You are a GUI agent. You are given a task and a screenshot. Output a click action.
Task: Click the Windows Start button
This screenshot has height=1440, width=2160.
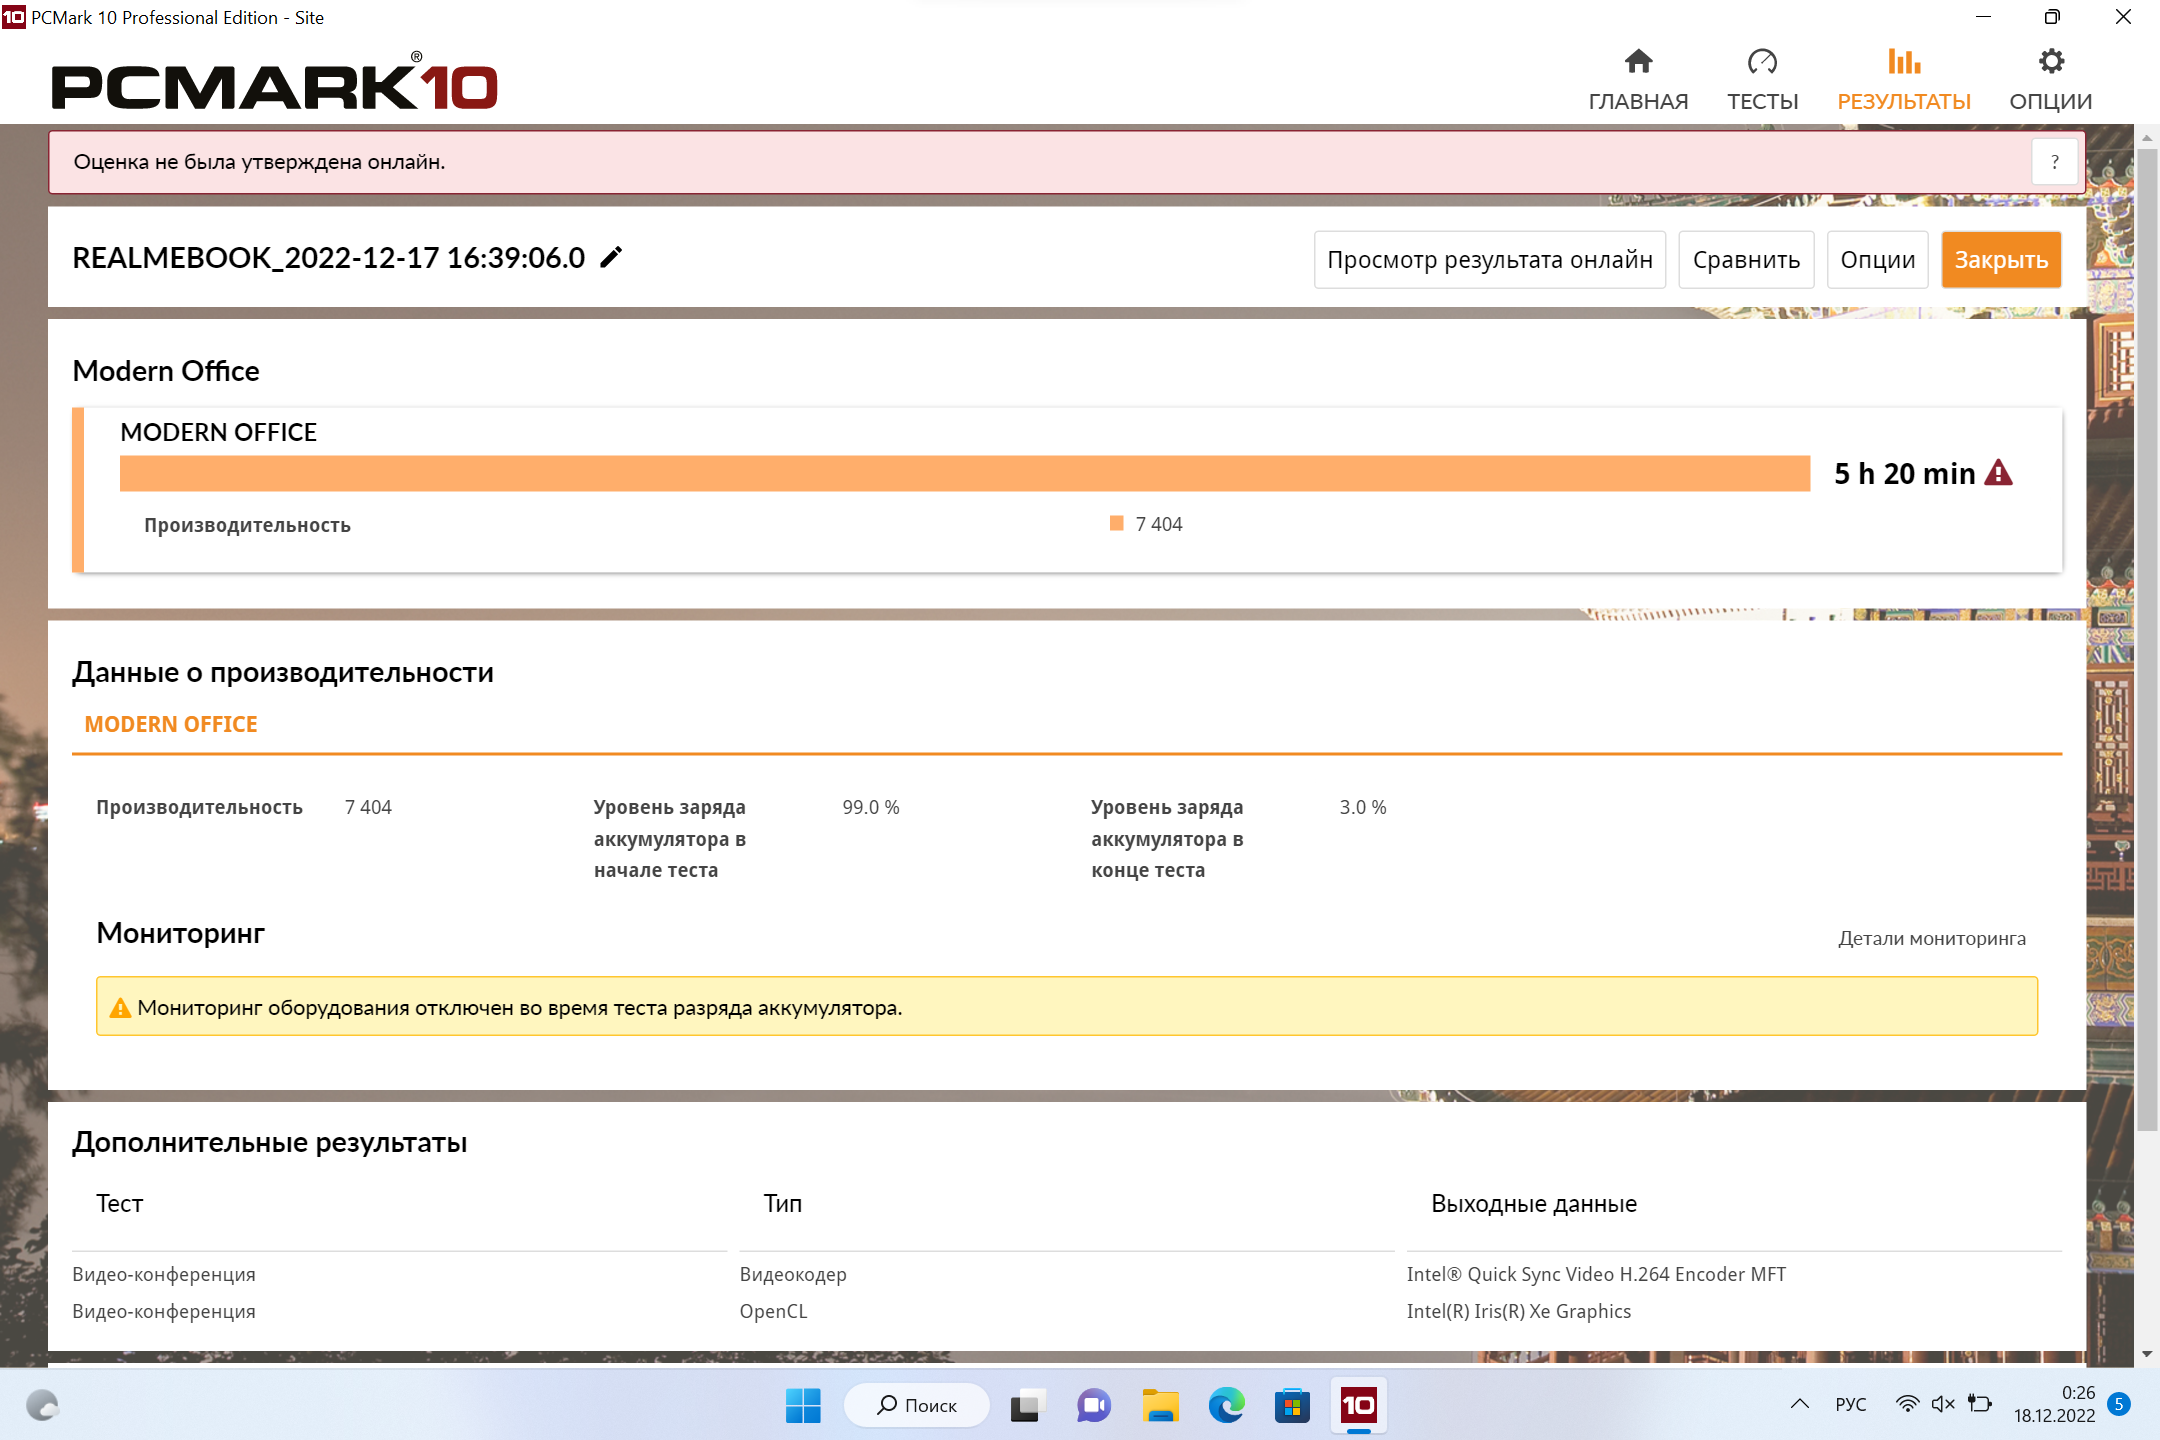click(x=803, y=1406)
